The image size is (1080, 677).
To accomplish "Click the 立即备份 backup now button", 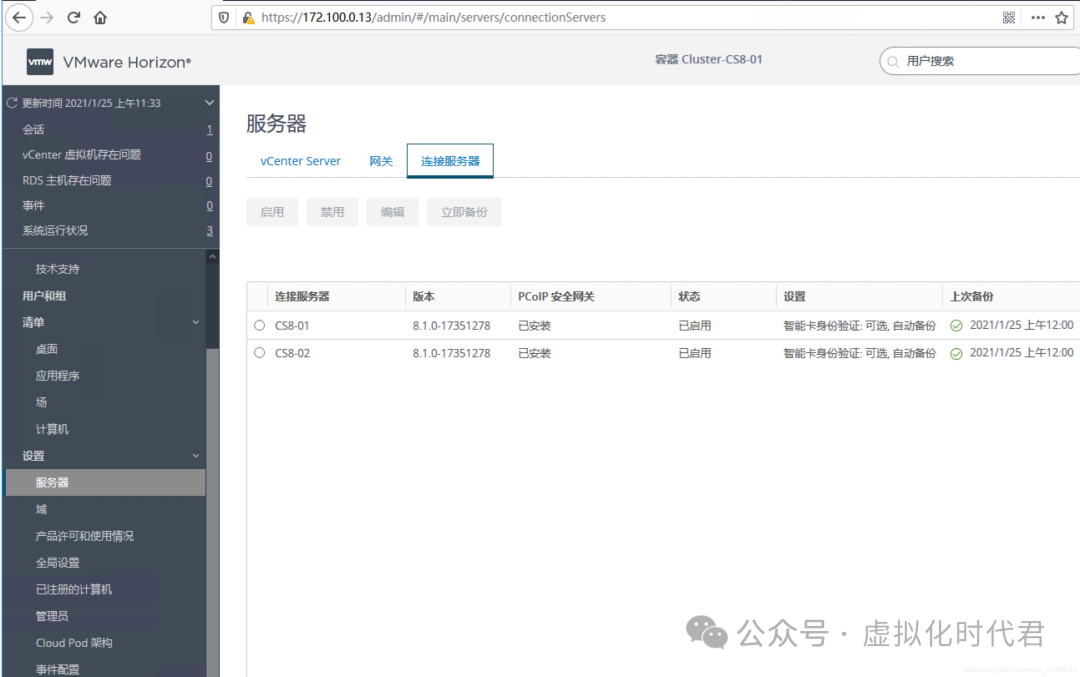I will (x=464, y=212).
